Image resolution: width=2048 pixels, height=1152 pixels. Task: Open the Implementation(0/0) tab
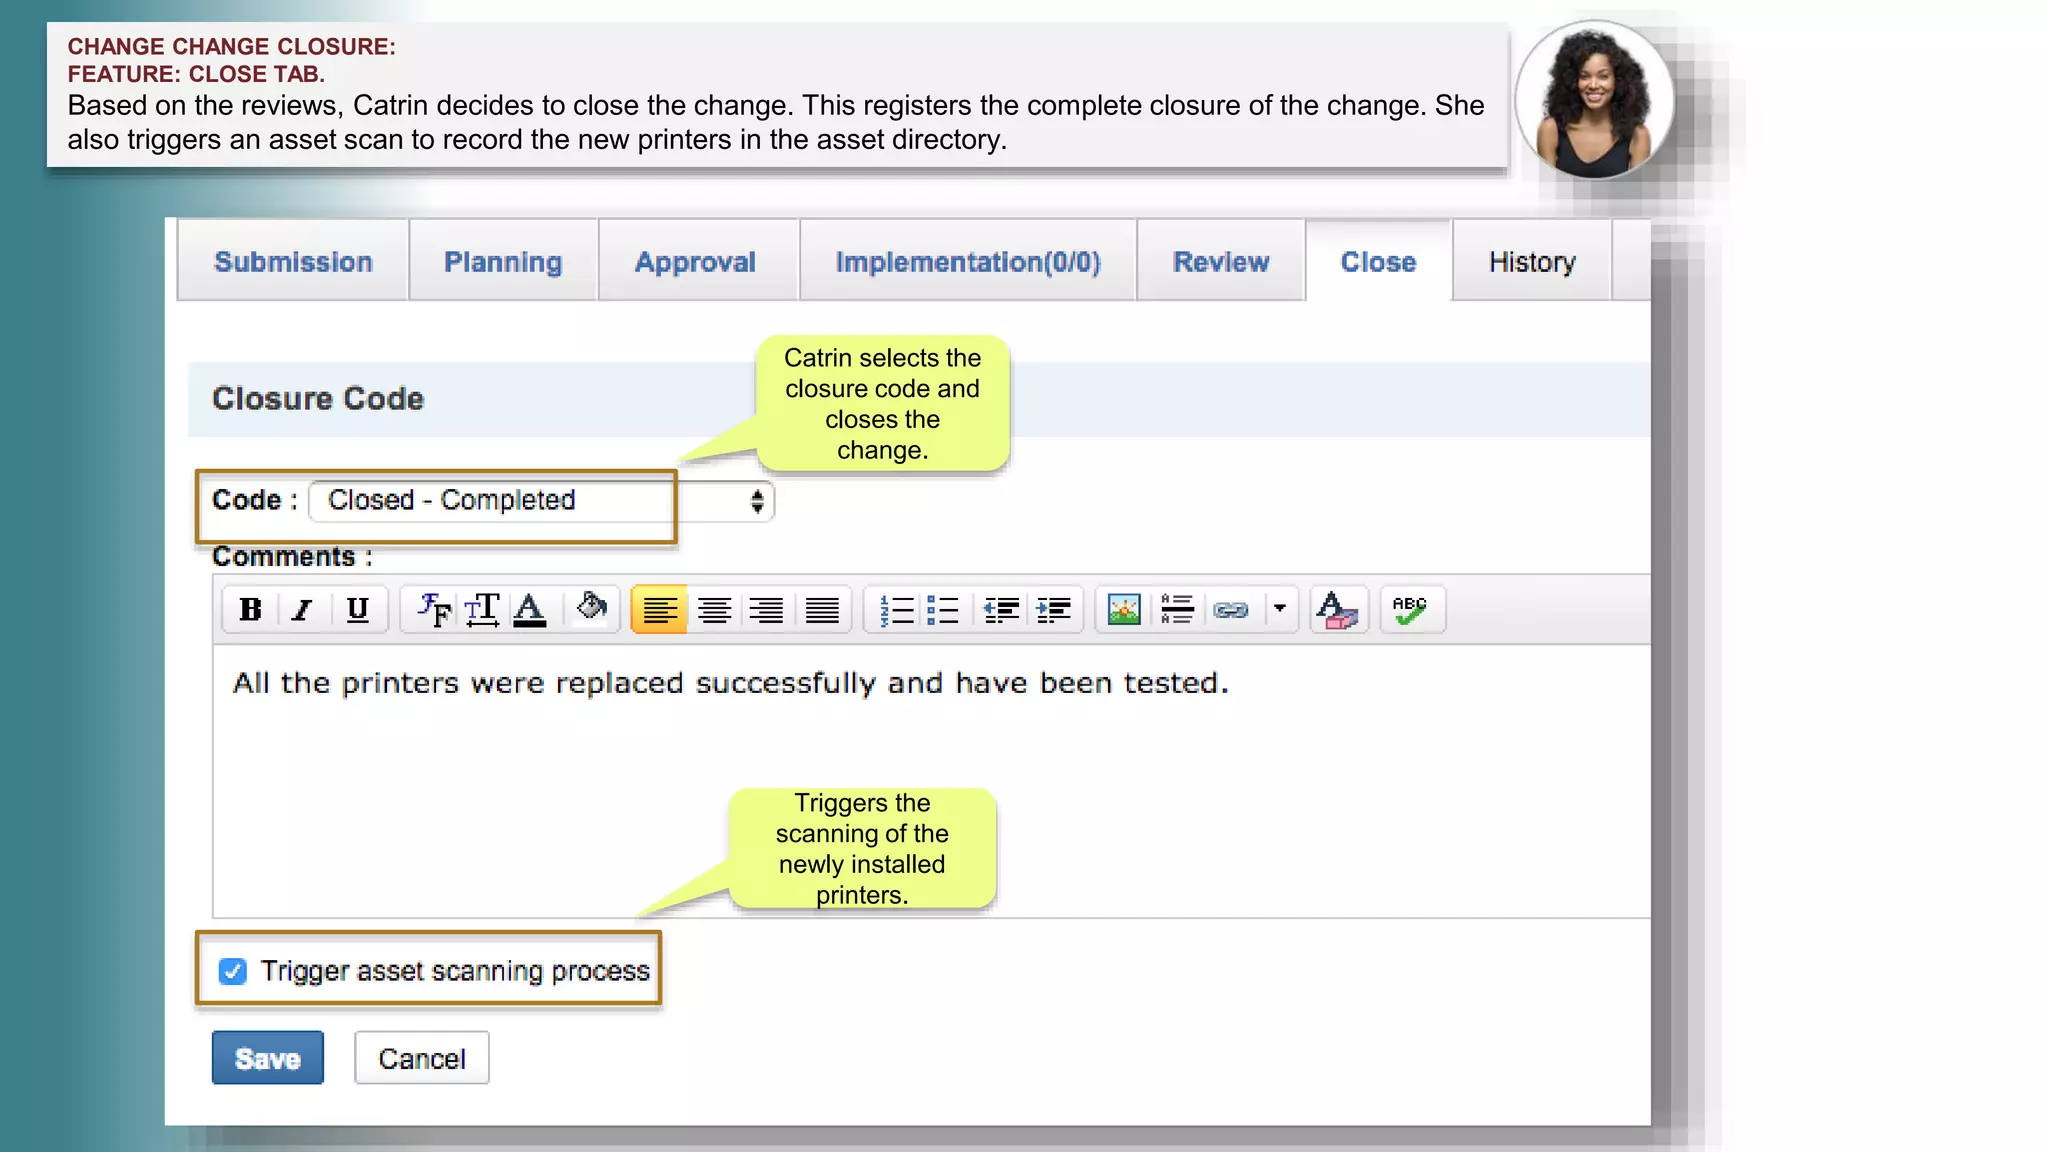[x=968, y=261]
